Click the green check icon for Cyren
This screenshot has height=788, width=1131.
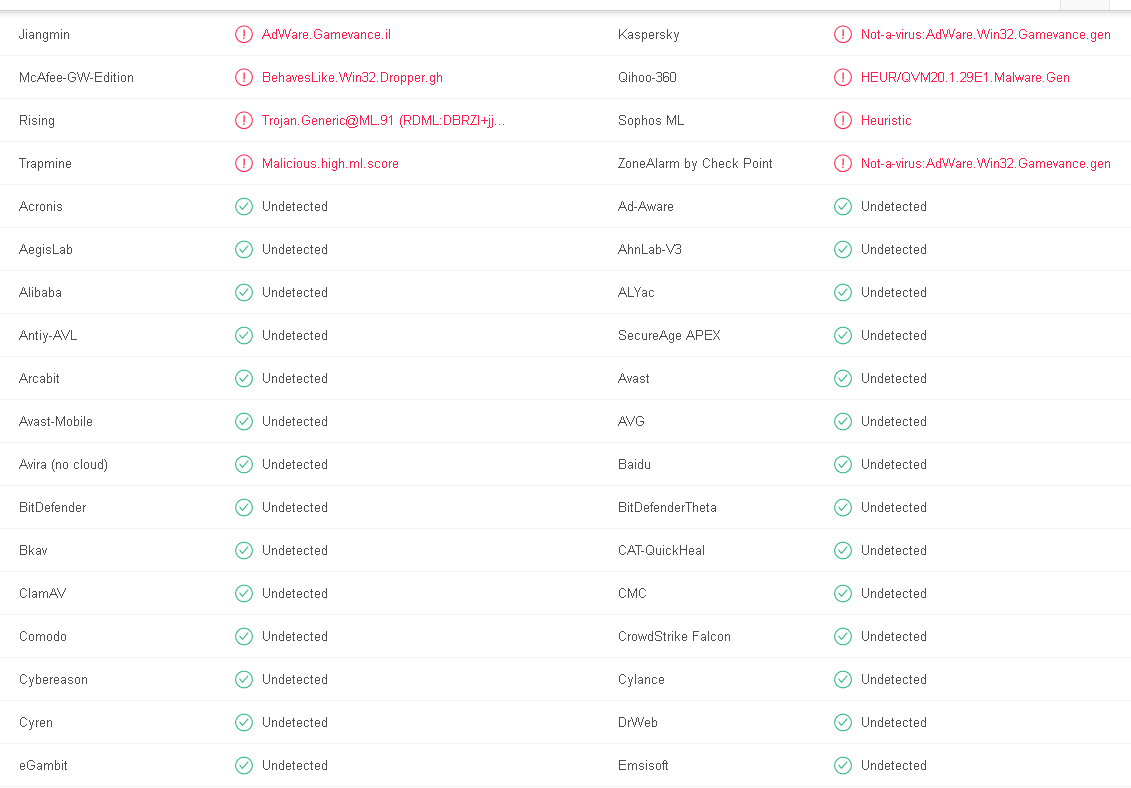click(244, 722)
